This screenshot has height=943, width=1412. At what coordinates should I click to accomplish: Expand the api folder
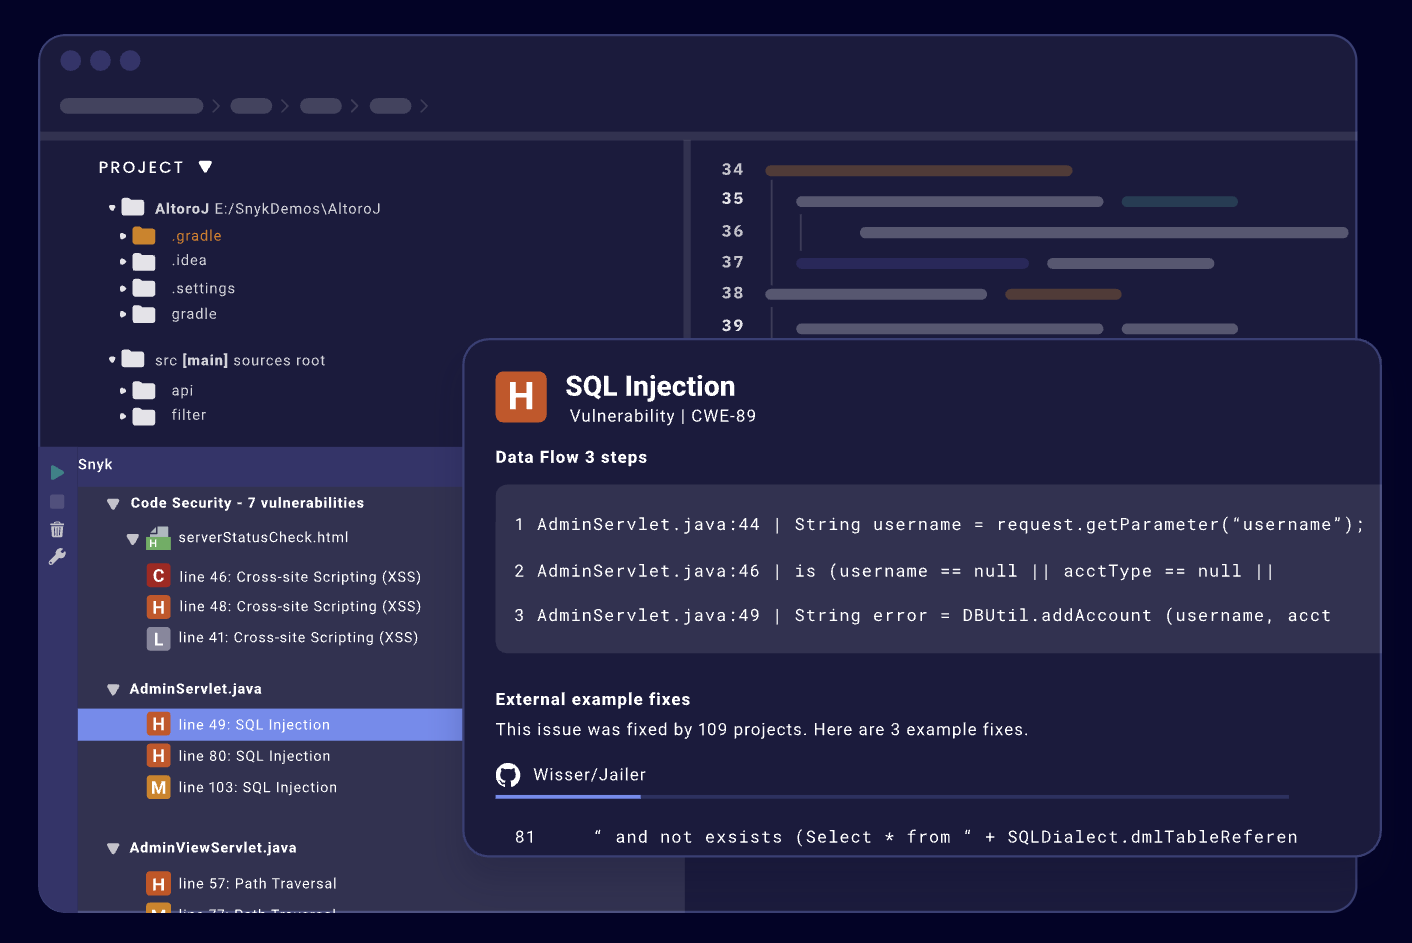pos(123,391)
